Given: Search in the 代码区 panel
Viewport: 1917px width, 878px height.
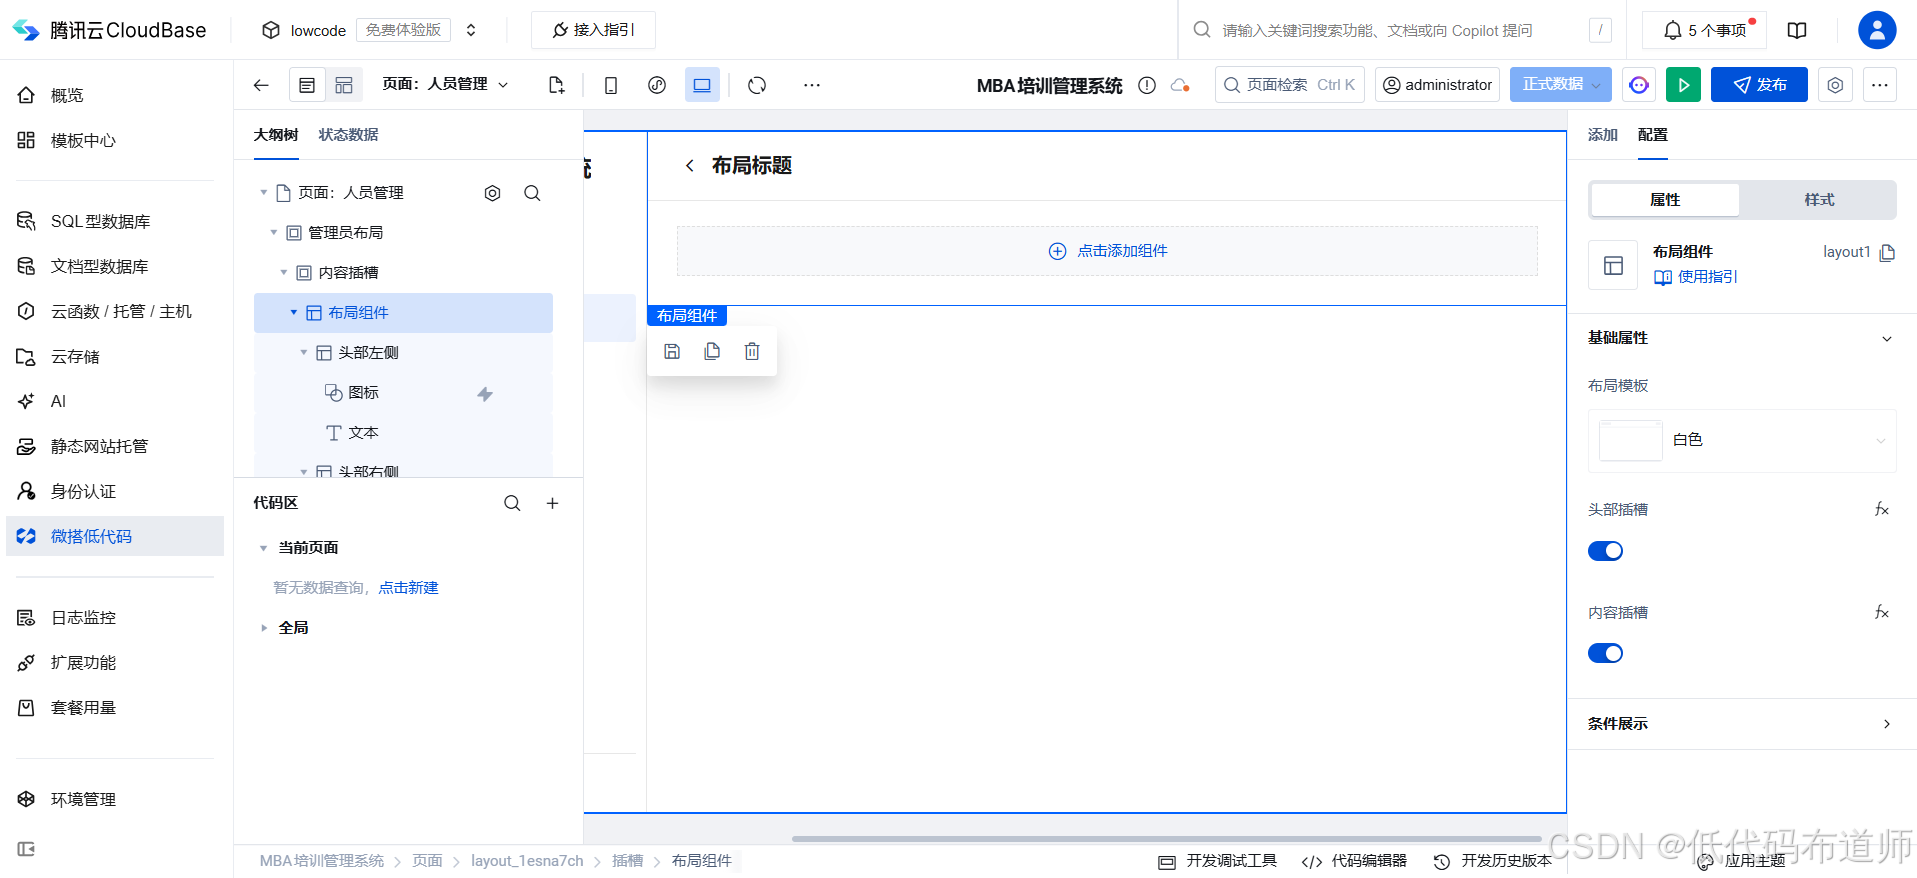Looking at the screenshot, I should tap(512, 503).
